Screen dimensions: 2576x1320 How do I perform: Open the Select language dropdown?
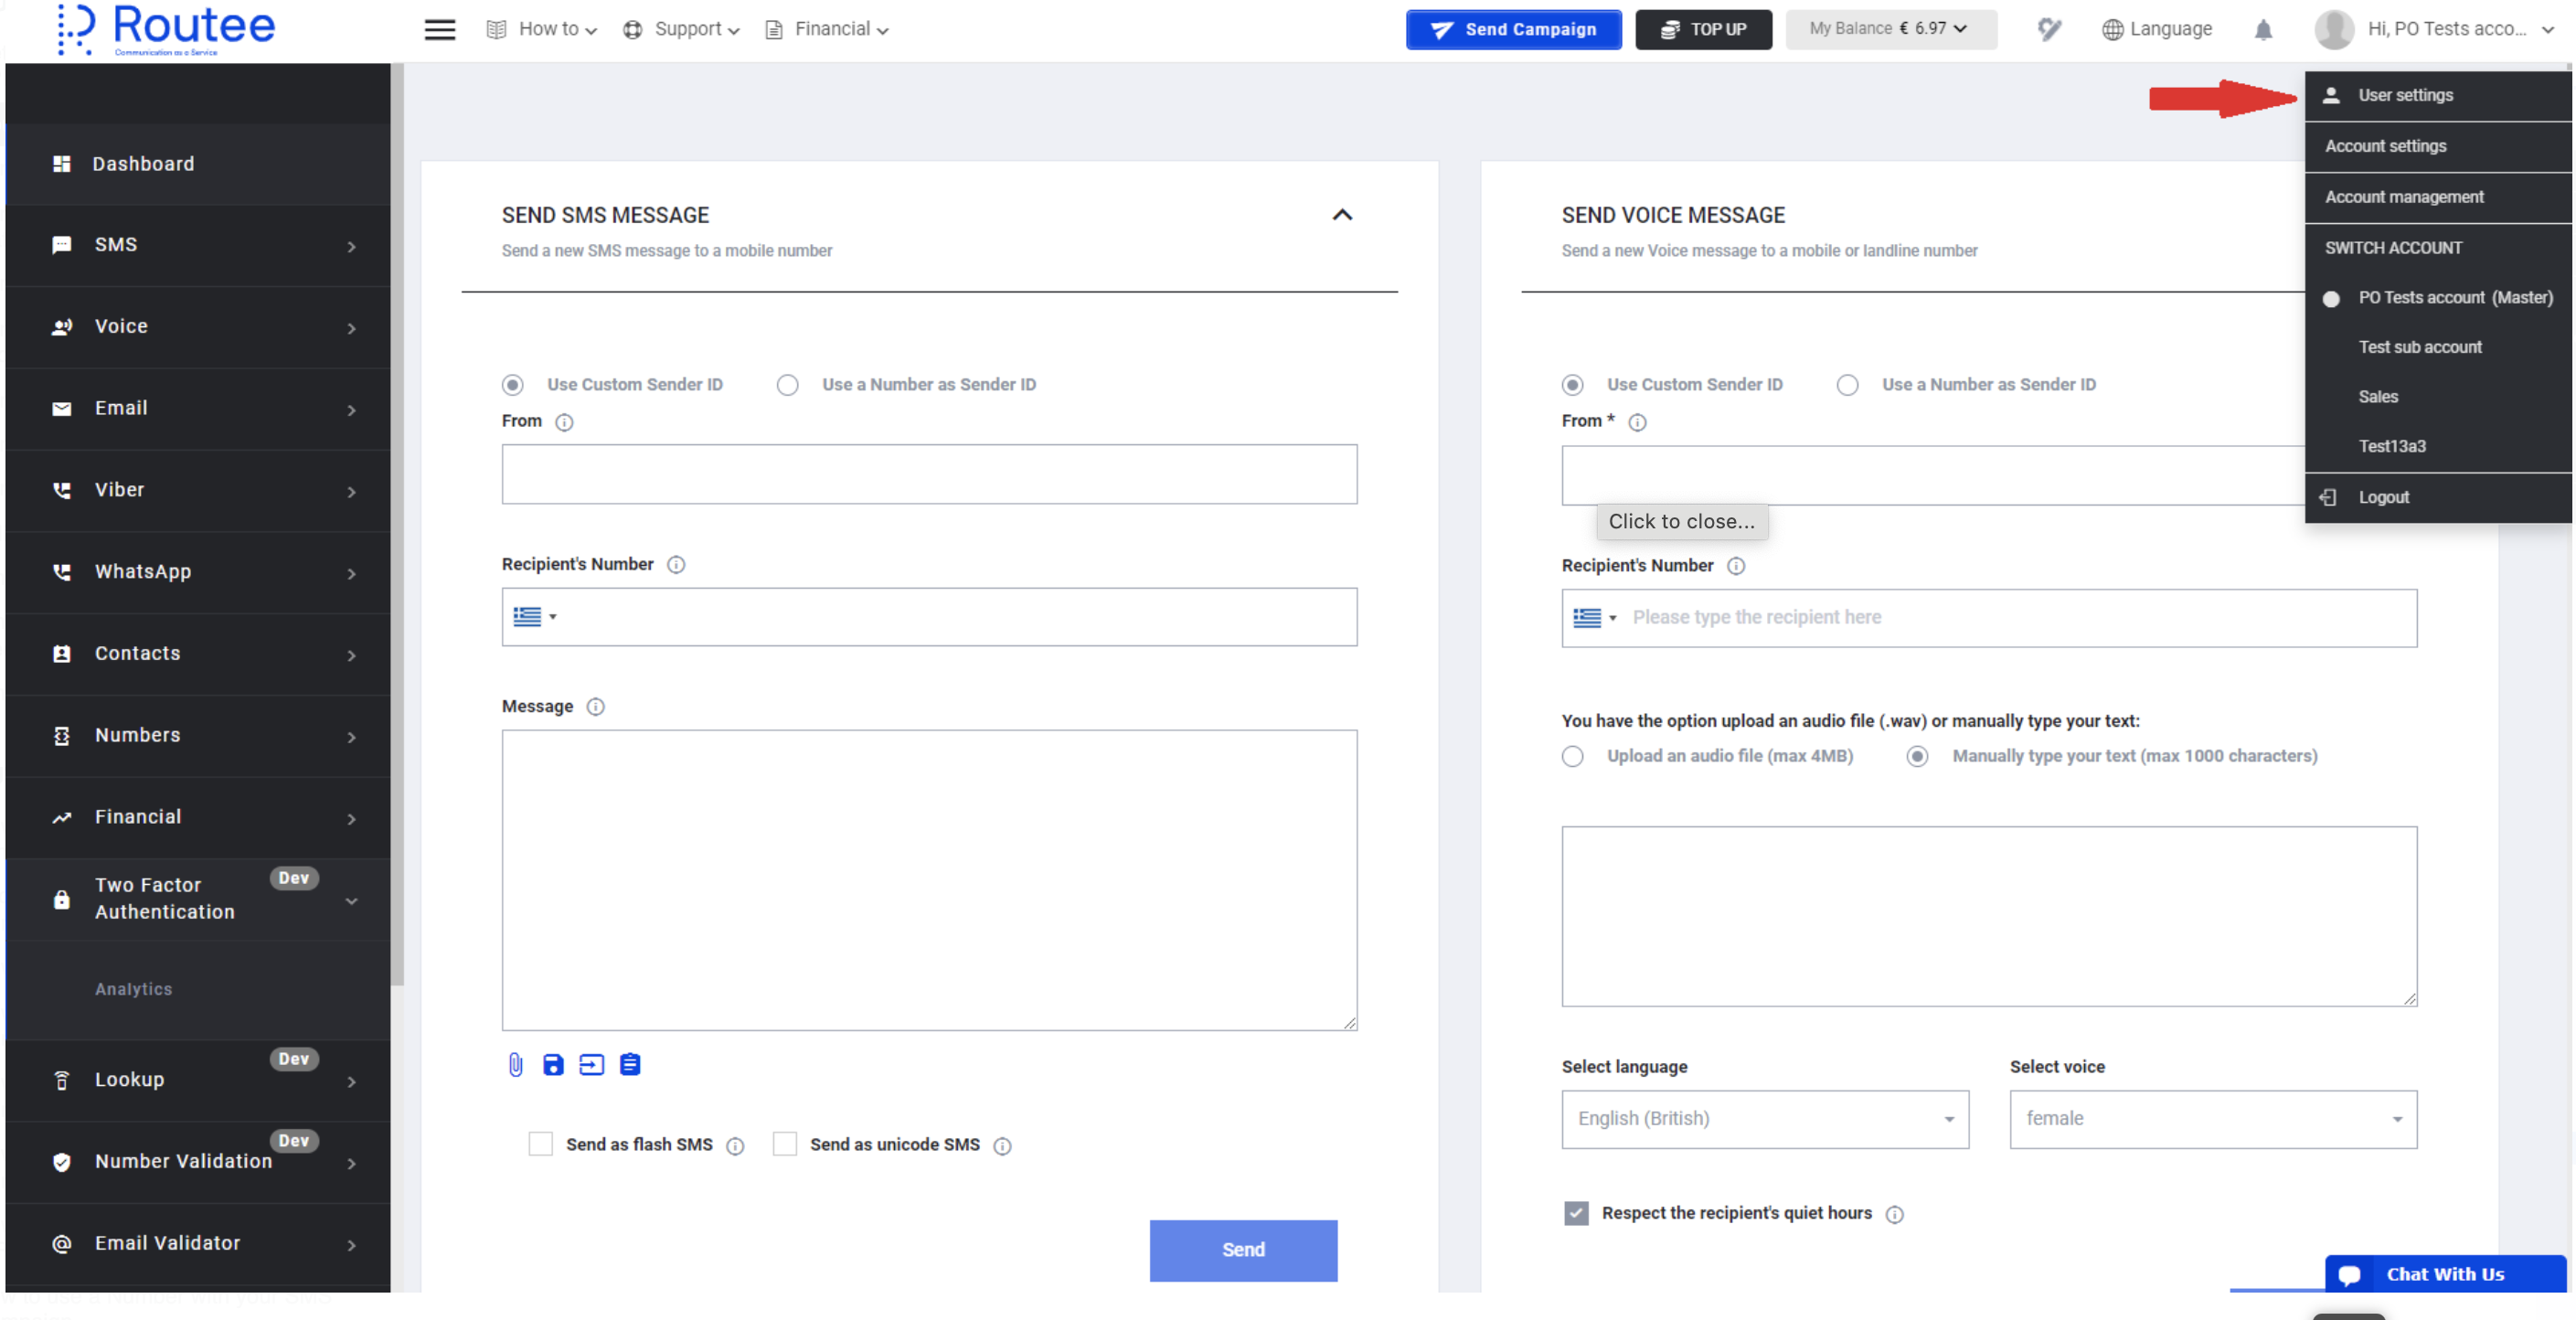1765,1119
